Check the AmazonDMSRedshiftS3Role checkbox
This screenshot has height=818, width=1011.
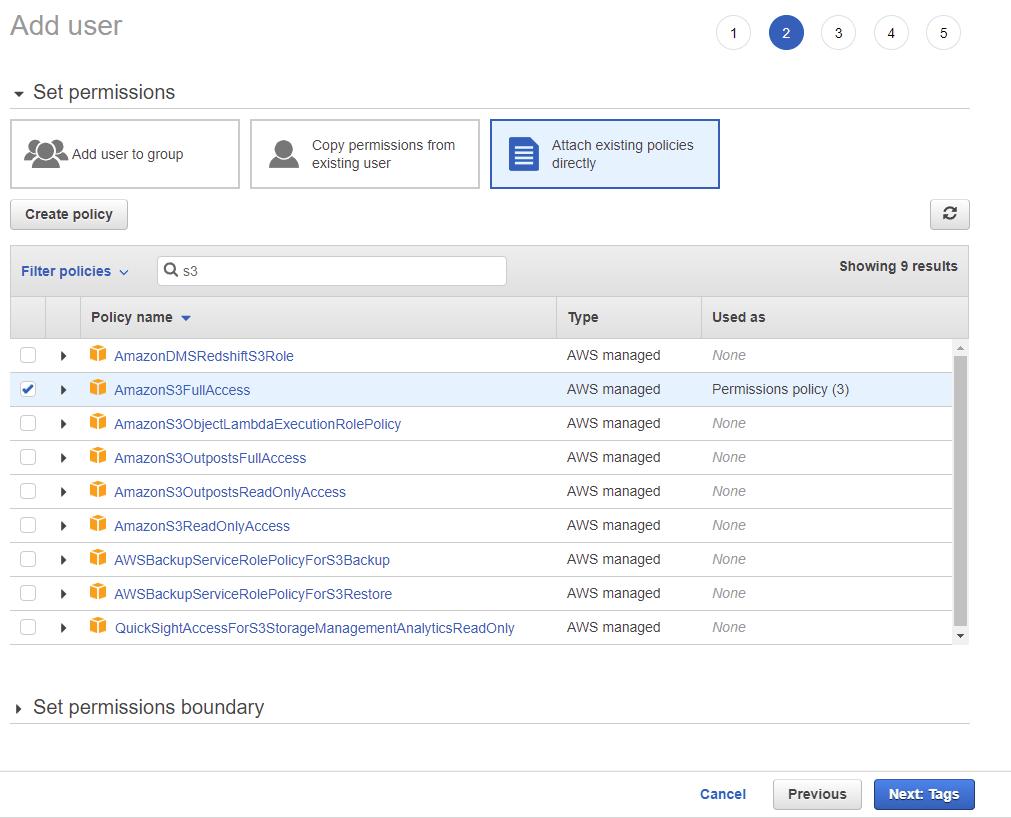(x=28, y=355)
